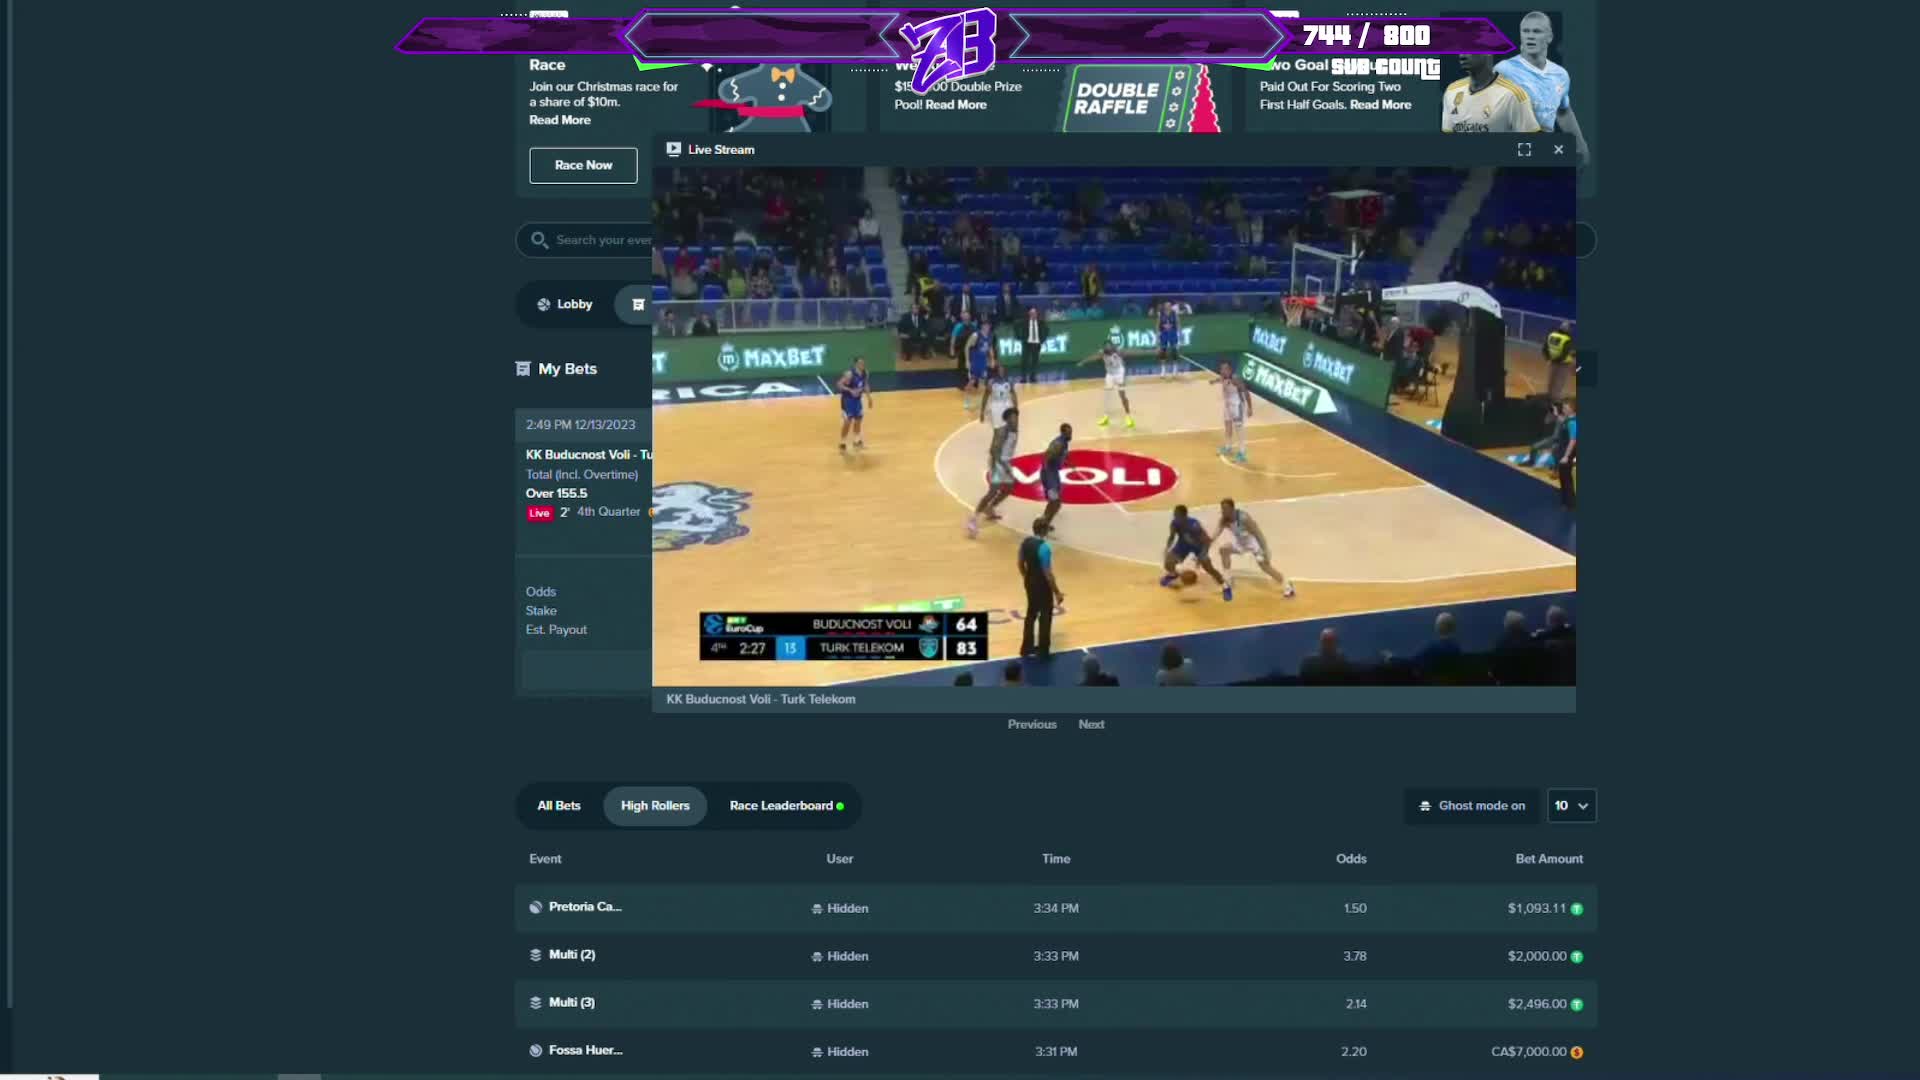Switch to All Bets tab
Viewport: 1920px width, 1080px height.
559,806
